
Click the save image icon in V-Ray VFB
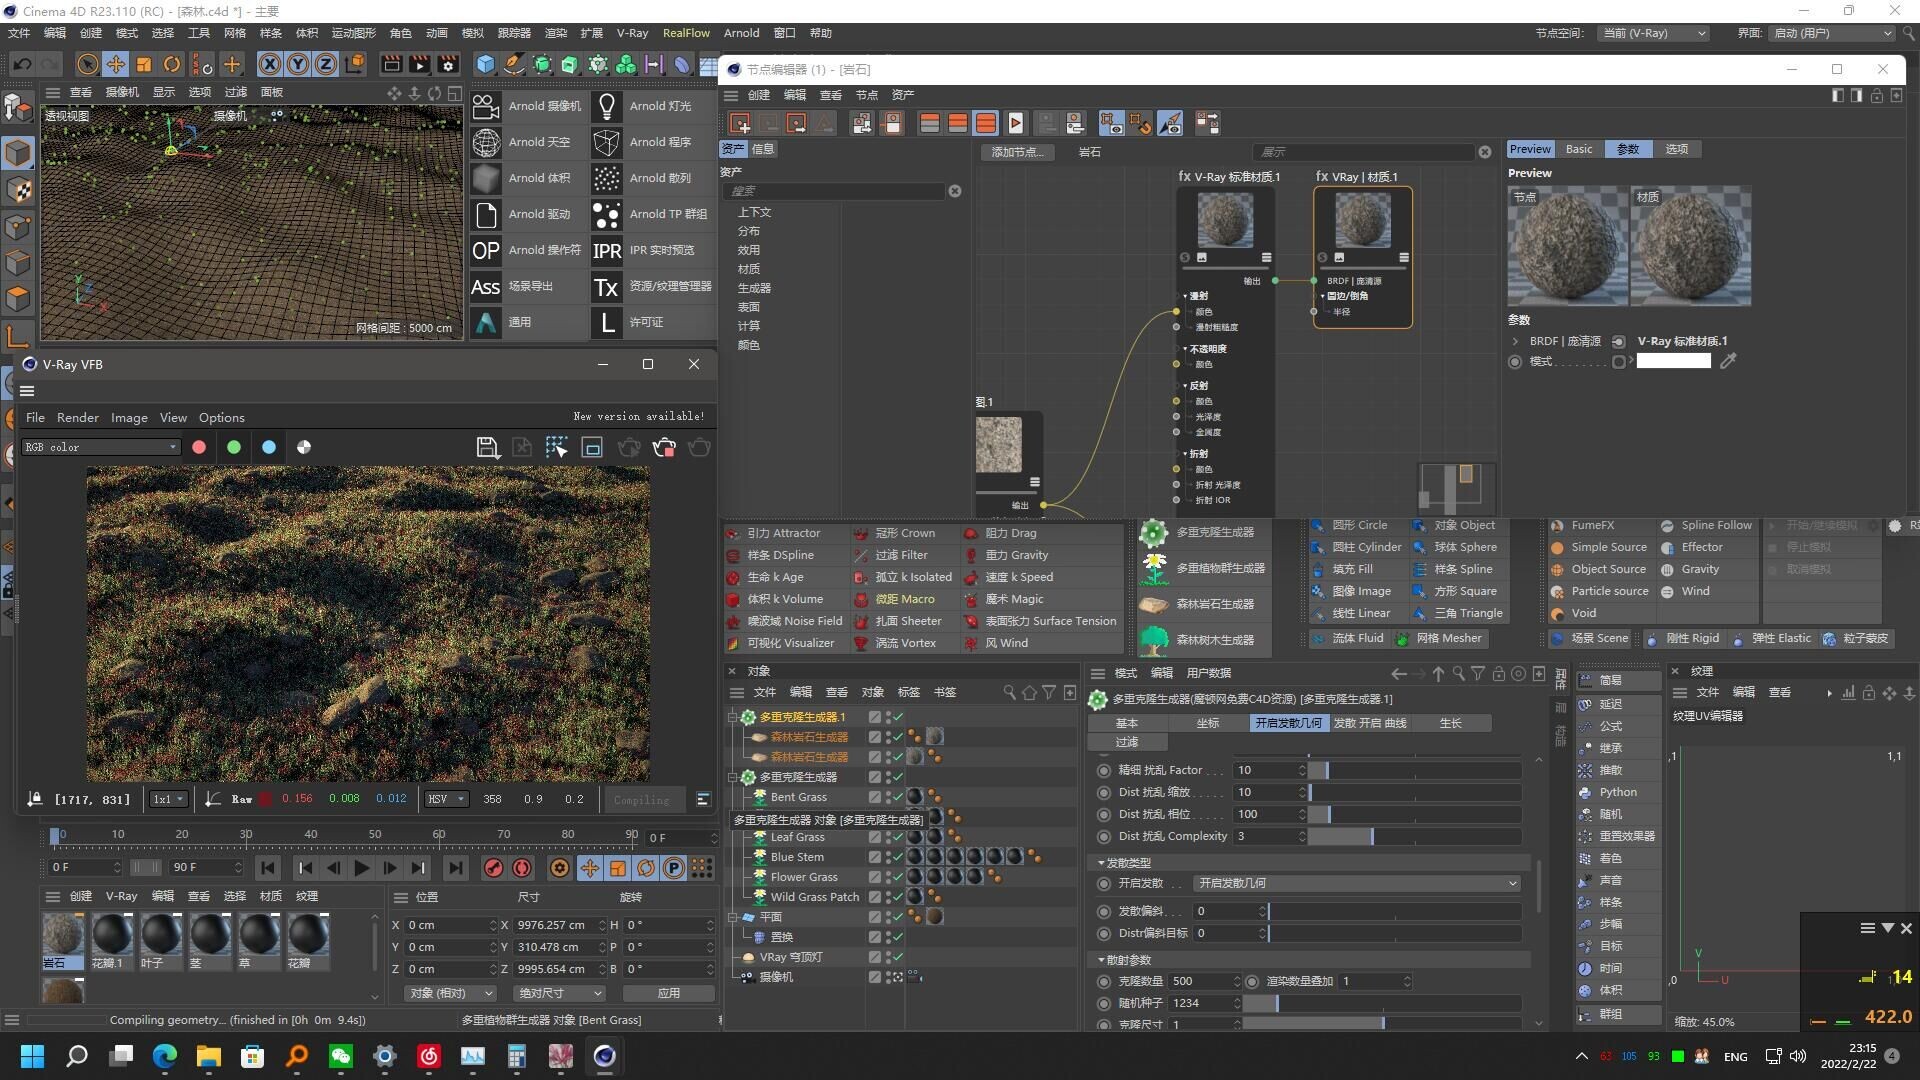(x=487, y=448)
